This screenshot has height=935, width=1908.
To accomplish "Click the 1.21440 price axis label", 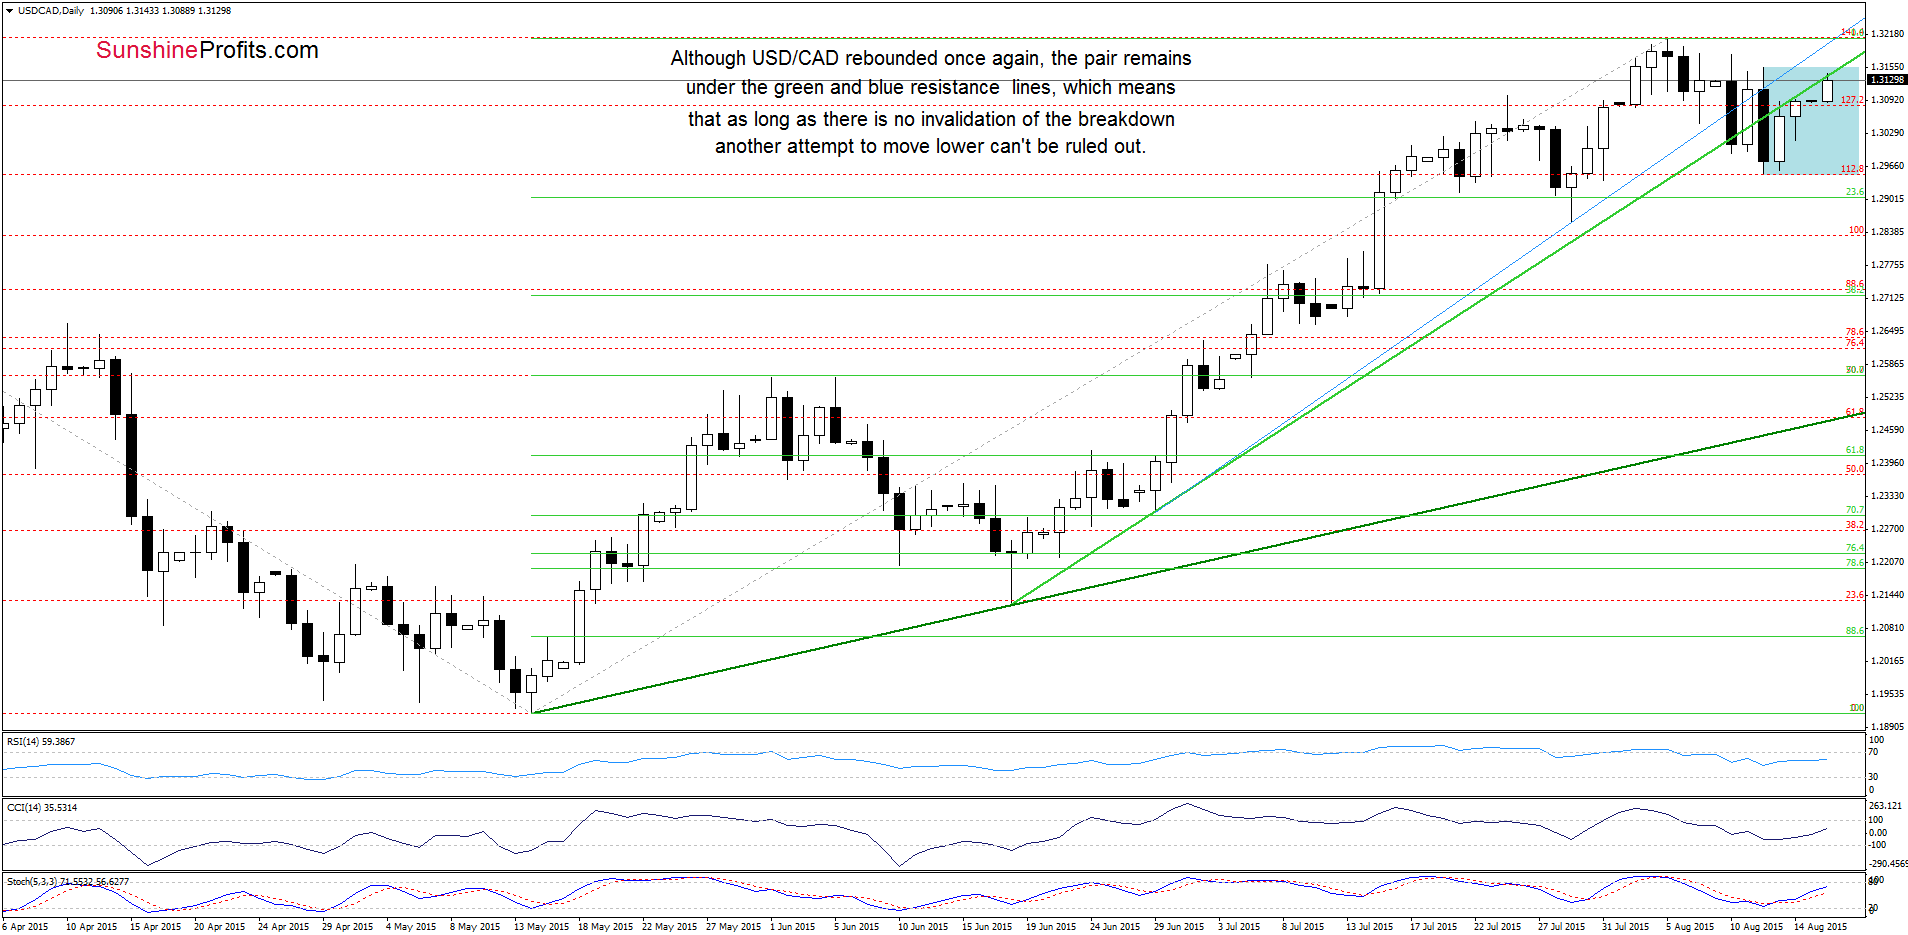I will (1888, 595).
